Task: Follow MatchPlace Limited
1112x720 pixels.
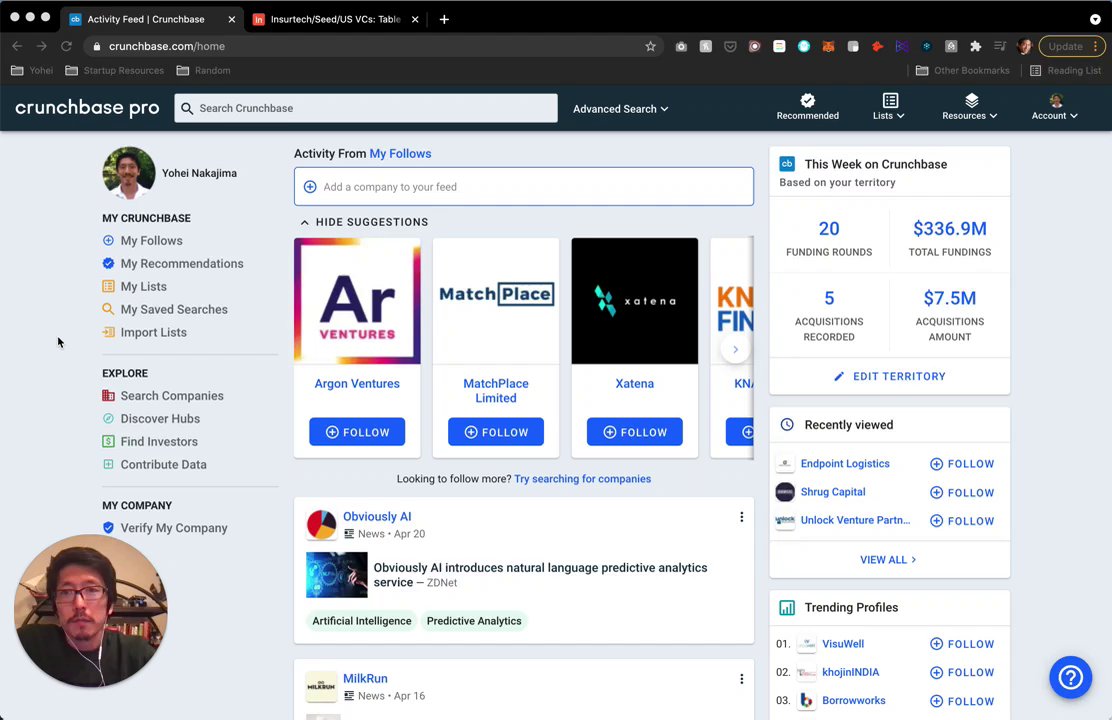Action: (496, 431)
